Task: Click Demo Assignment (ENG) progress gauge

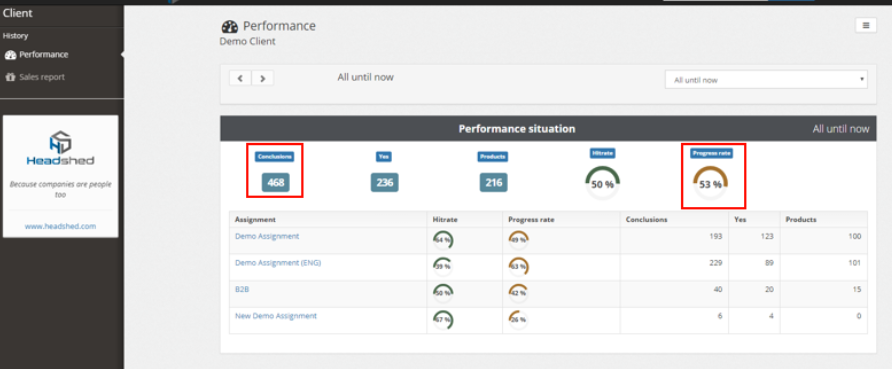Action: coord(518,266)
